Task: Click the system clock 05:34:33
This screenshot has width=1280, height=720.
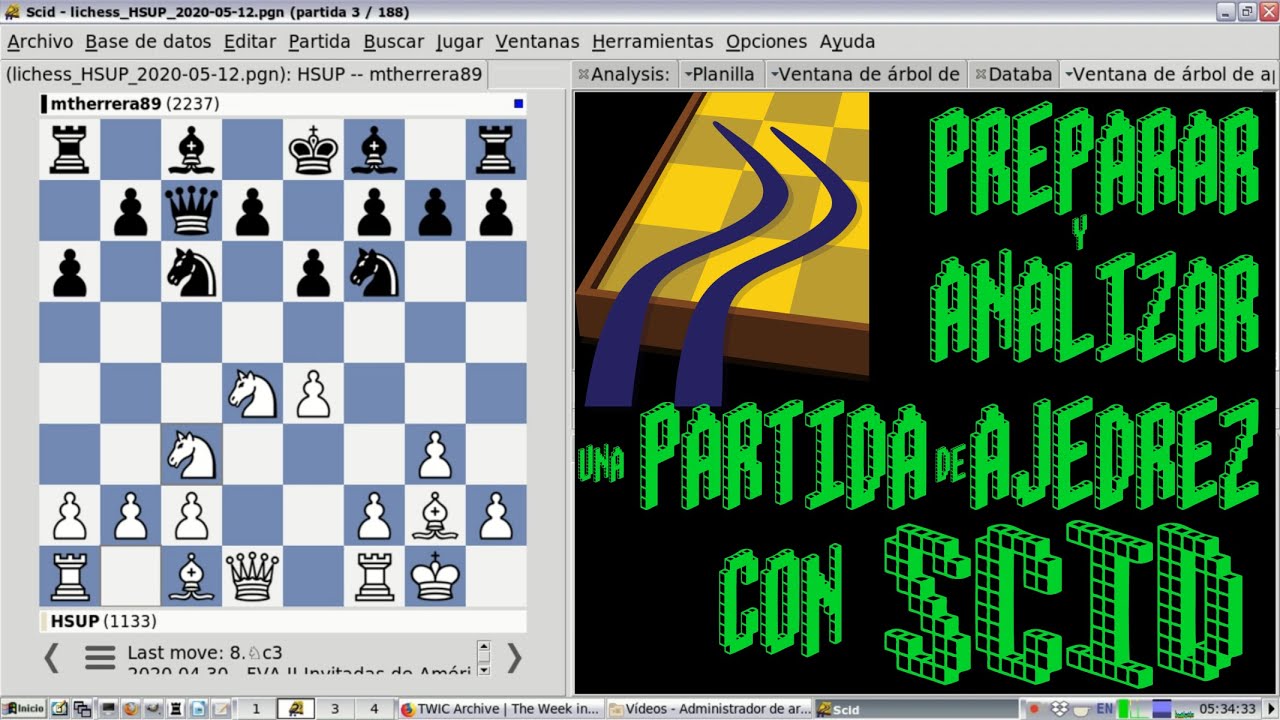Action: pyautogui.click(x=1227, y=709)
